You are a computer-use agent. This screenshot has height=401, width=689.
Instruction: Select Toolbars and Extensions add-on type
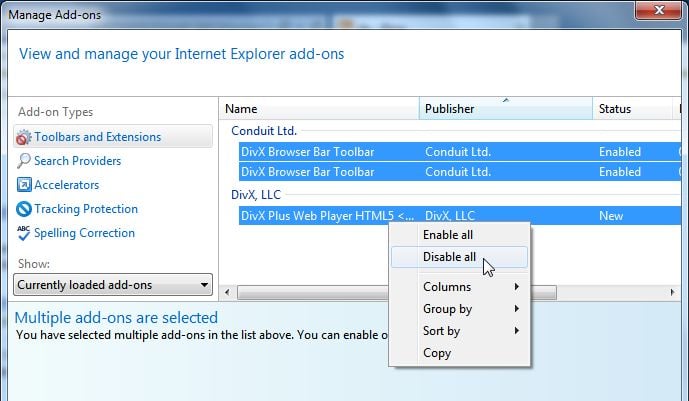[113, 137]
